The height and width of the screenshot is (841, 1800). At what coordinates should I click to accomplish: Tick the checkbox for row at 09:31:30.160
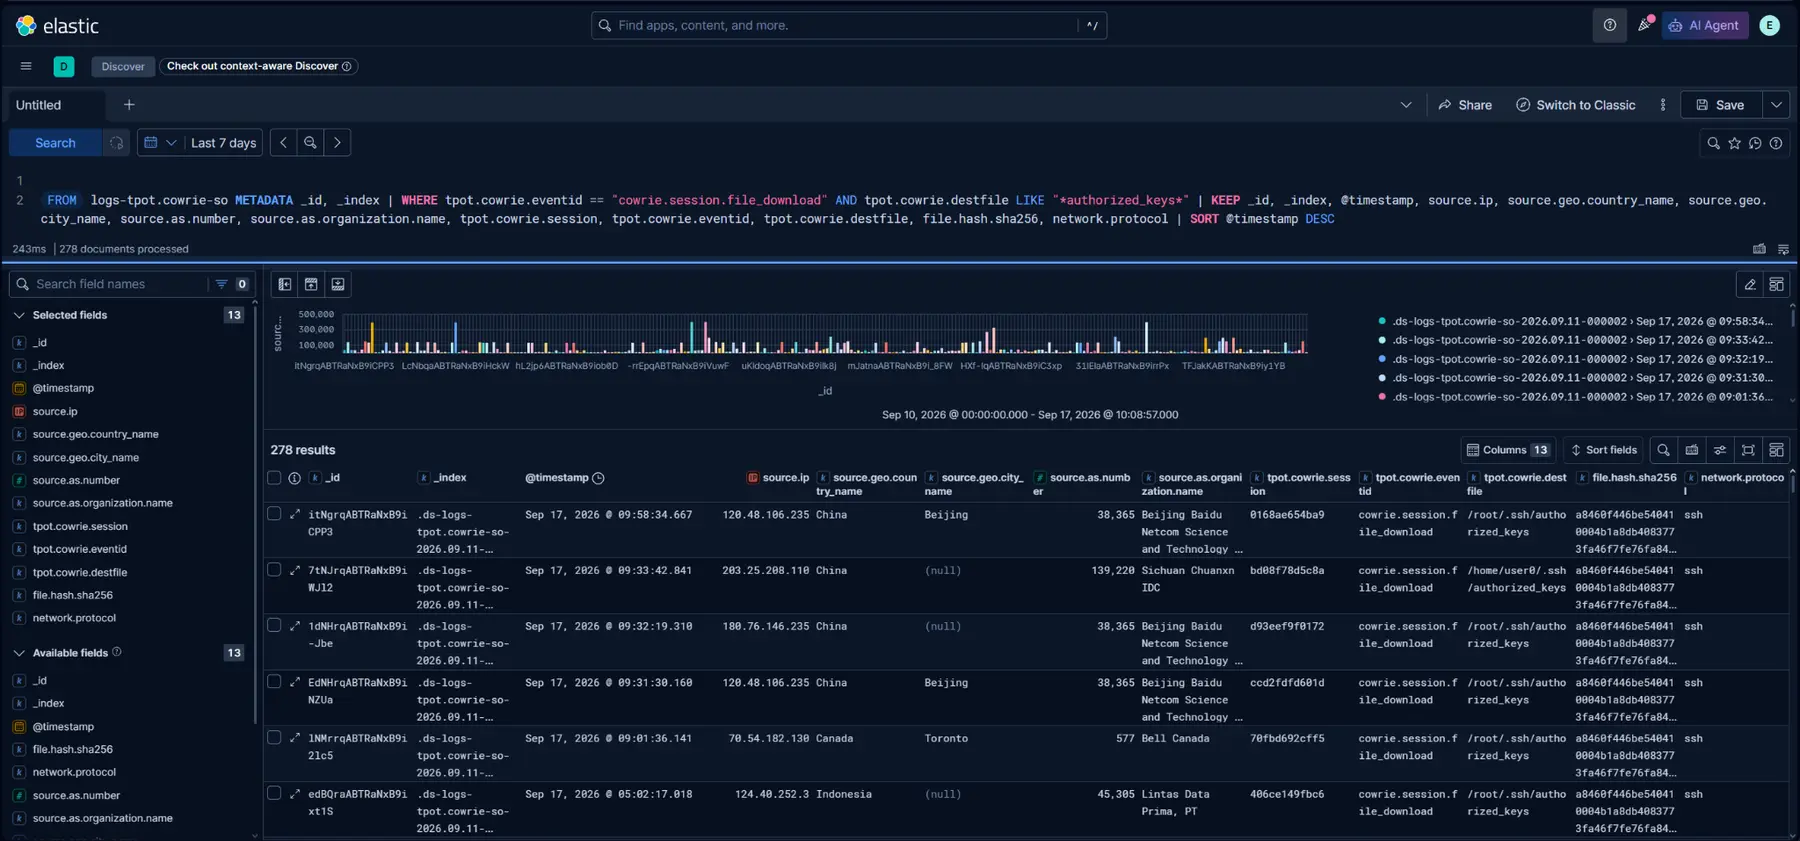click(274, 682)
